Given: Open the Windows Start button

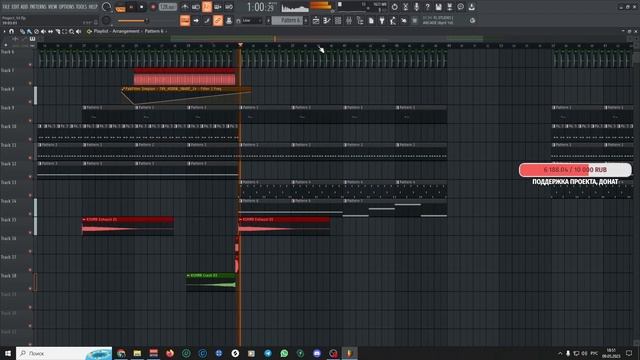Looking at the screenshot, I should pos(8,353).
